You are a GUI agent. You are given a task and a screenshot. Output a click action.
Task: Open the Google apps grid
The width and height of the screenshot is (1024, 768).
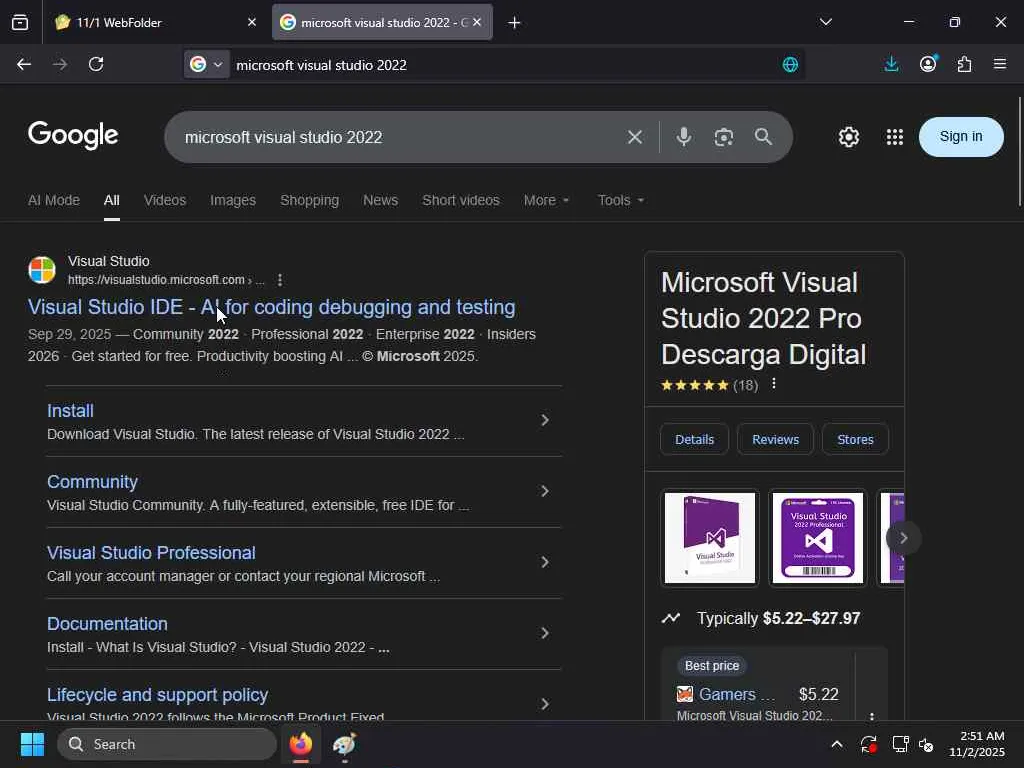[895, 137]
